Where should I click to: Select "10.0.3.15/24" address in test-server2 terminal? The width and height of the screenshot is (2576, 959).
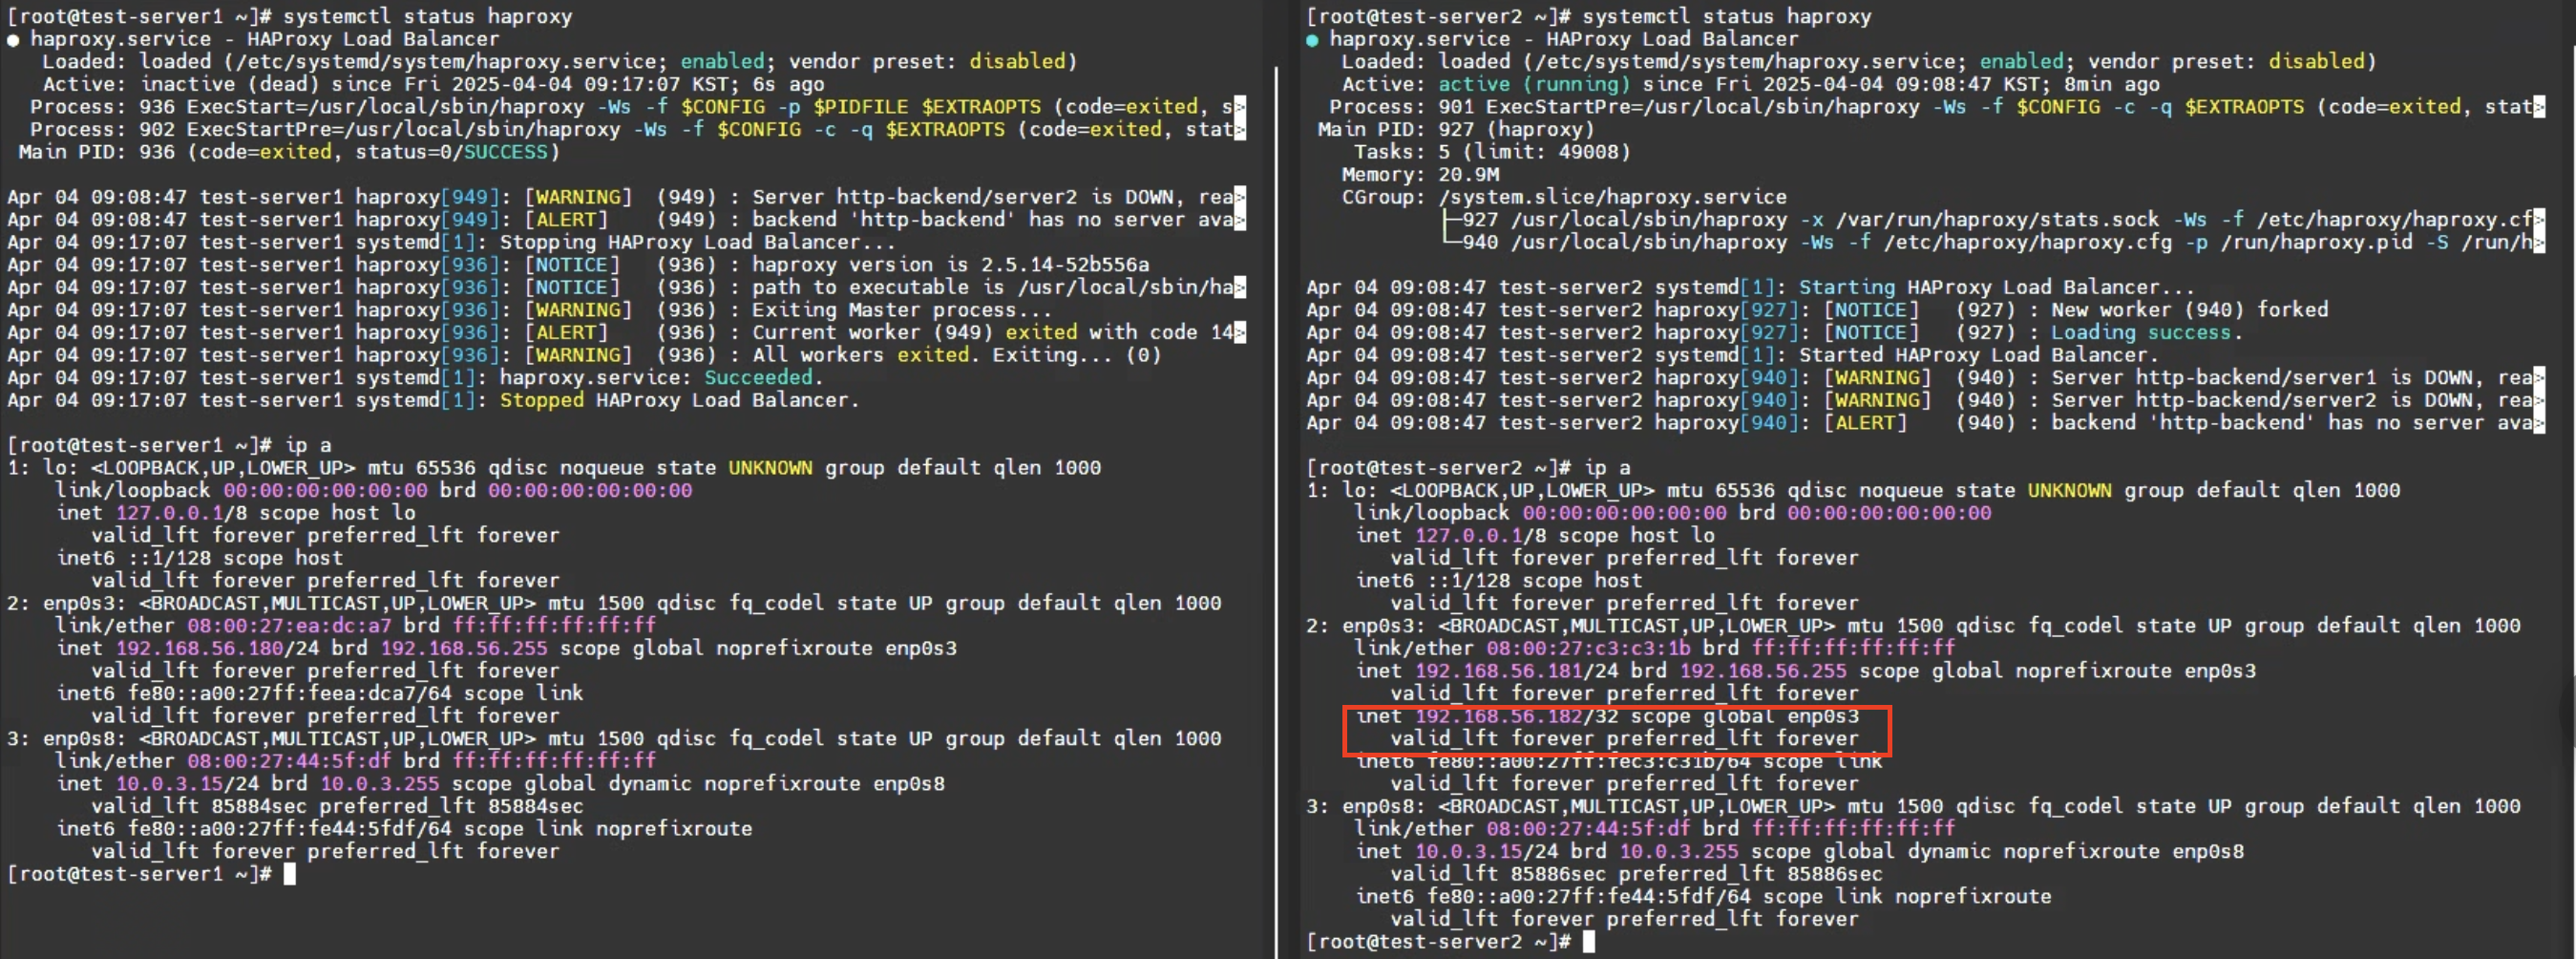coord(1486,851)
